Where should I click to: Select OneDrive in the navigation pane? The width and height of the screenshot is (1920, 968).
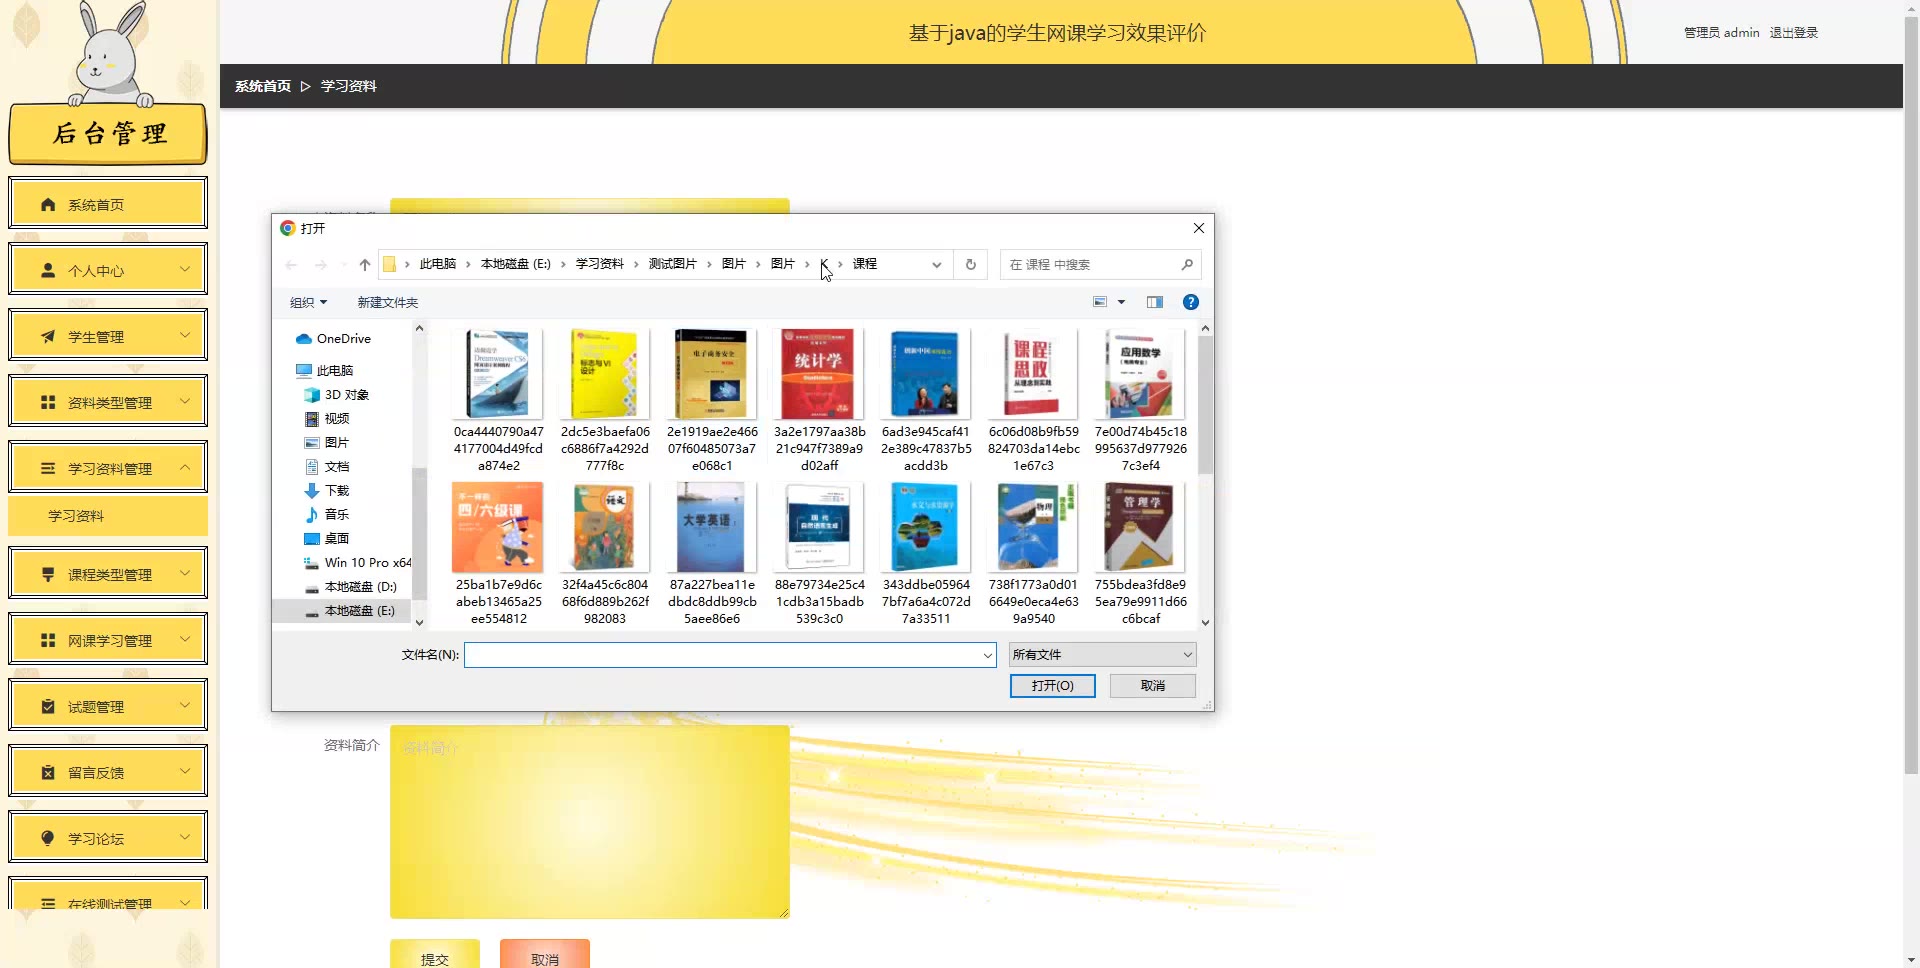coord(333,339)
